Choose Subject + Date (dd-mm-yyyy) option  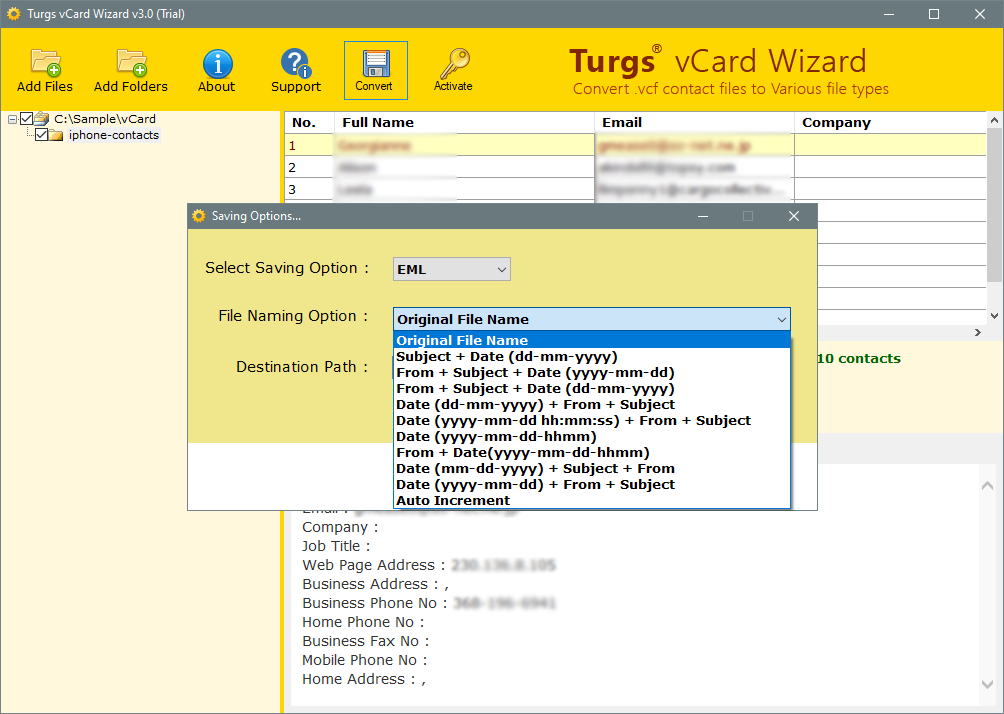click(x=592, y=356)
